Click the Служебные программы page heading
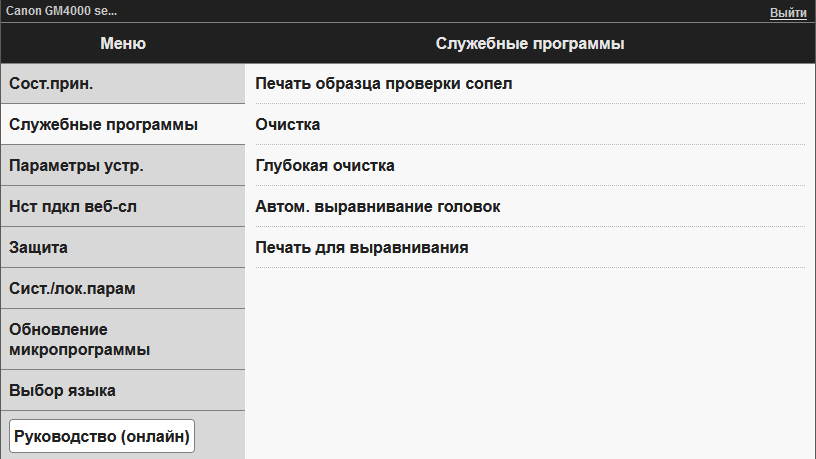Image resolution: width=816 pixels, height=459 pixels. [531, 44]
